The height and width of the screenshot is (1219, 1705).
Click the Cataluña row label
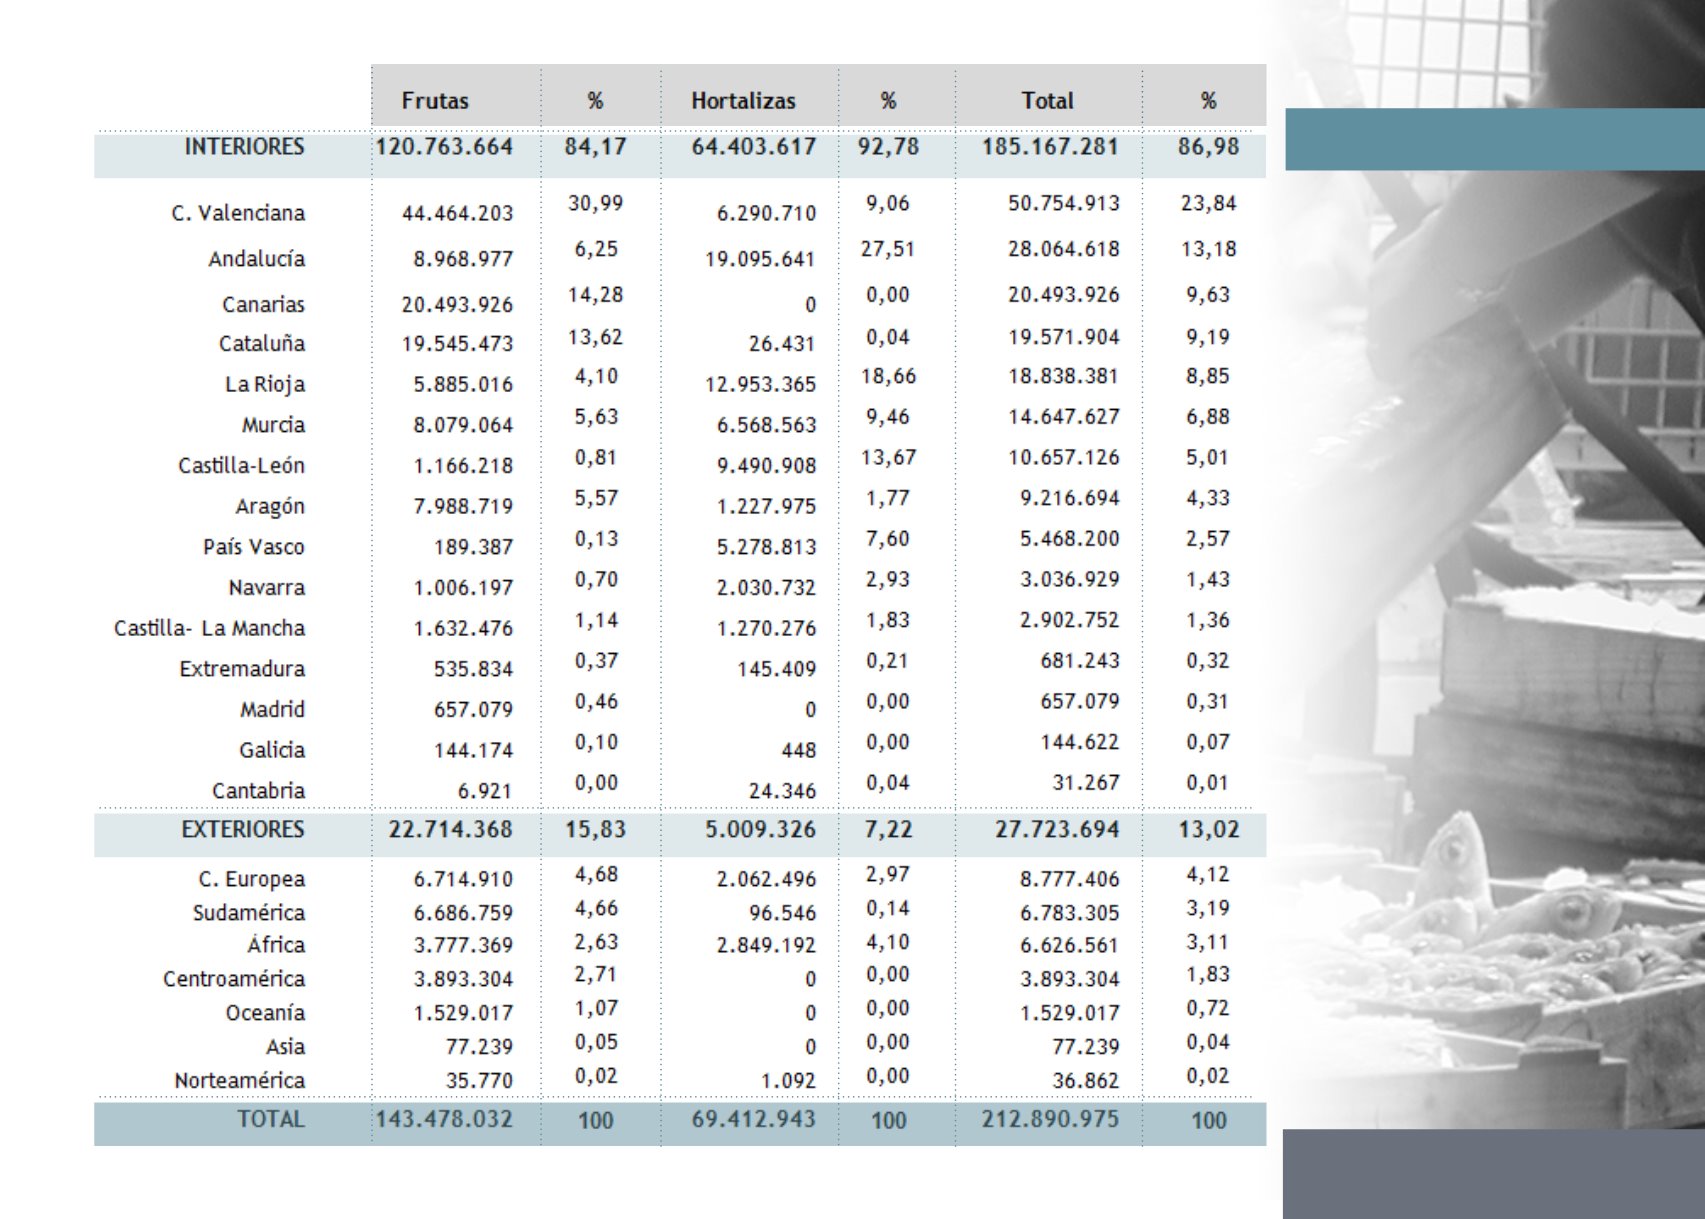coord(262,344)
